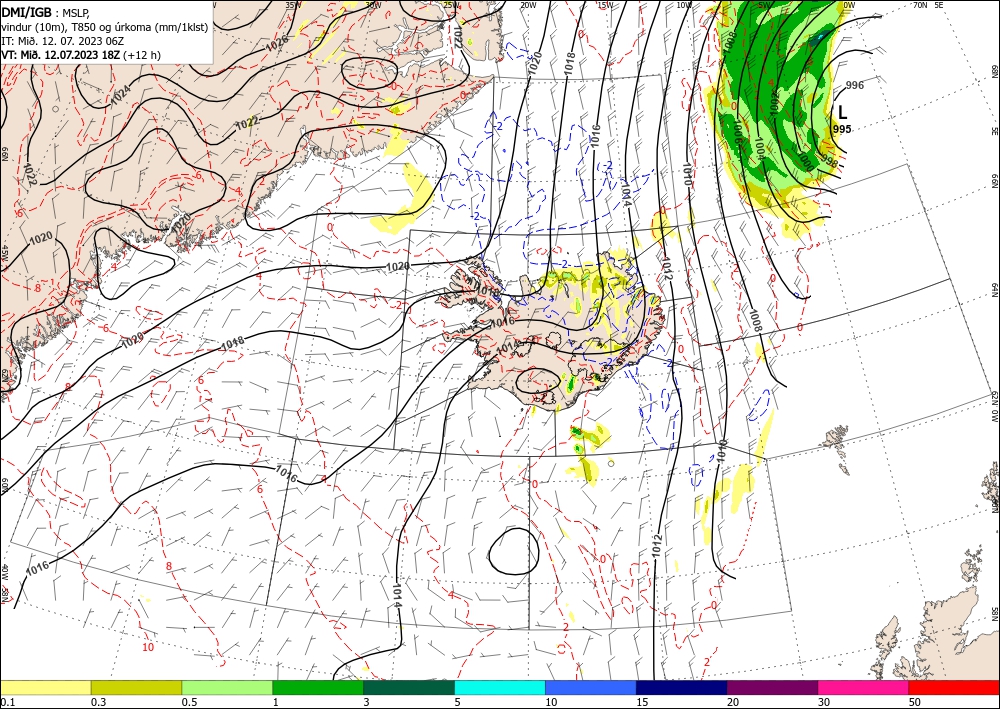
Task: Click the legend value '0.5'
Action: tap(189, 702)
